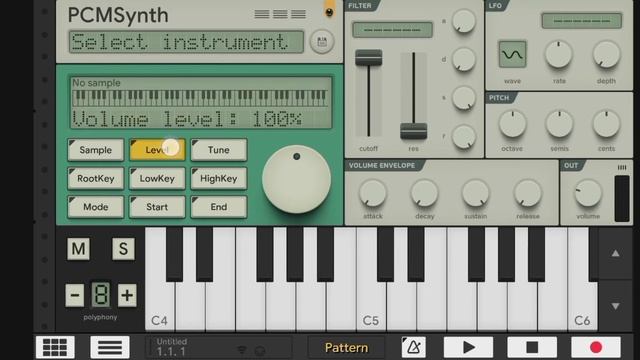Open the filter type display dropdown
The width and height of the screenshot is (640, 360).
click(392, 30)
